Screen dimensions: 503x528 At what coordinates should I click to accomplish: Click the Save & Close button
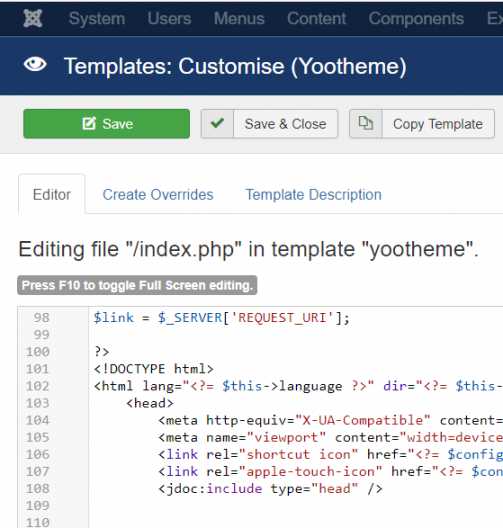(269, 124)
